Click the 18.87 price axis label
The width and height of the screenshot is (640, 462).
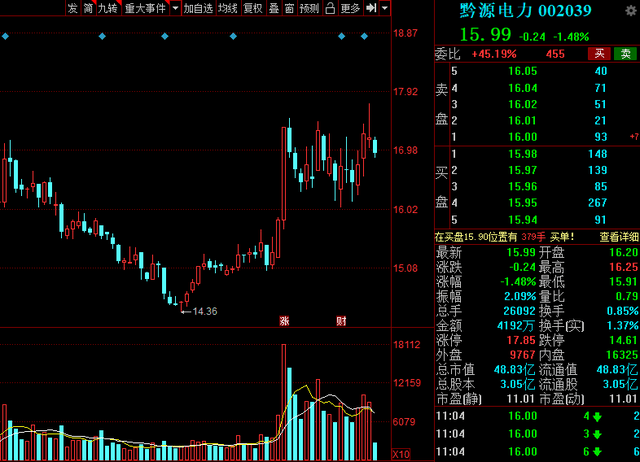tap(405, 33)
